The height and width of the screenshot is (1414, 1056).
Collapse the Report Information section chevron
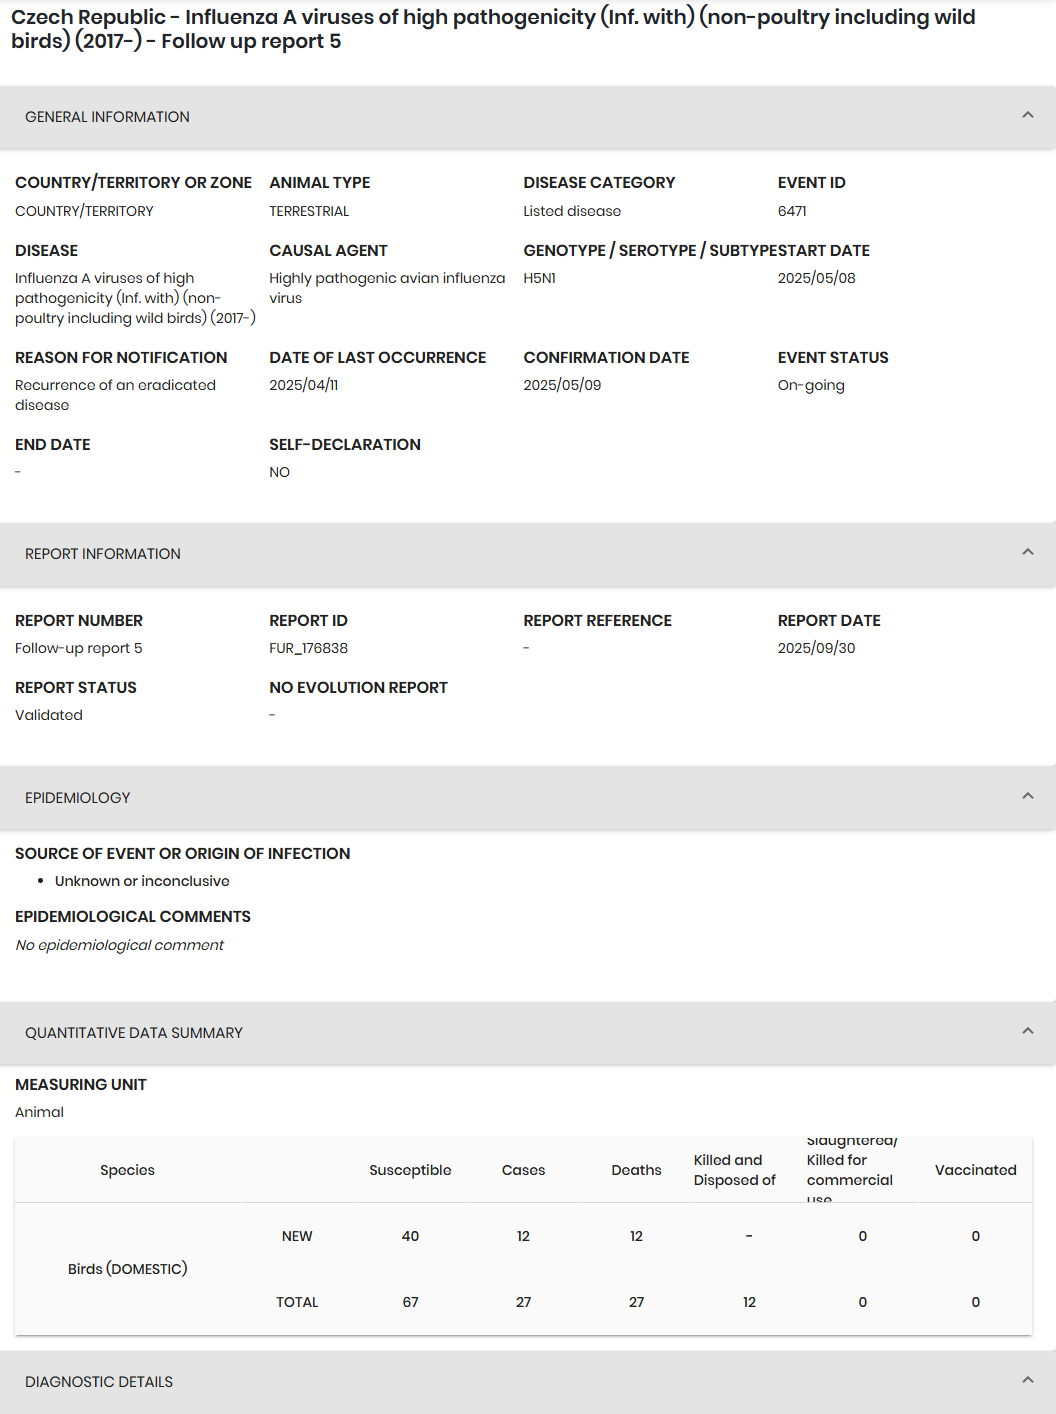[x=1027, y=553]
